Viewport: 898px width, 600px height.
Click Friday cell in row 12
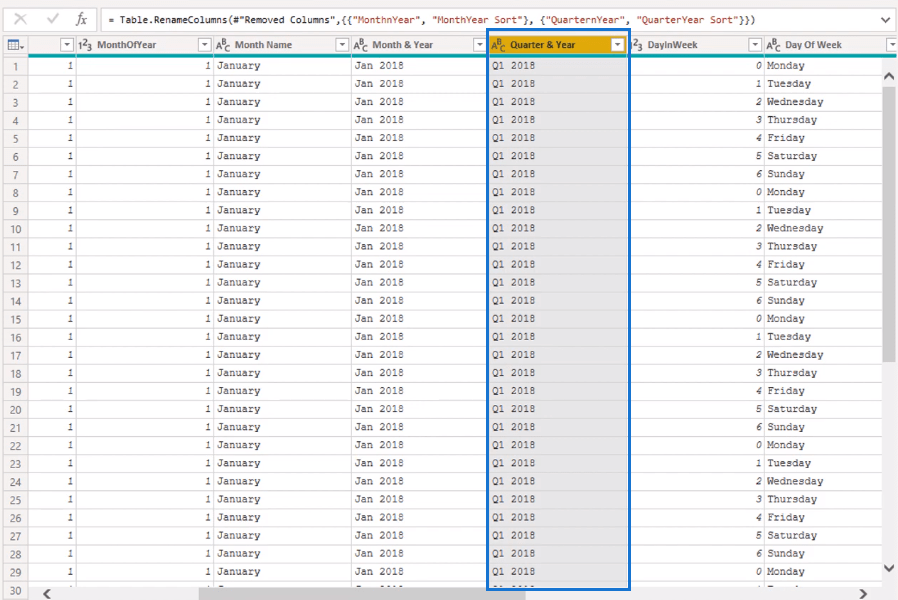823,265
